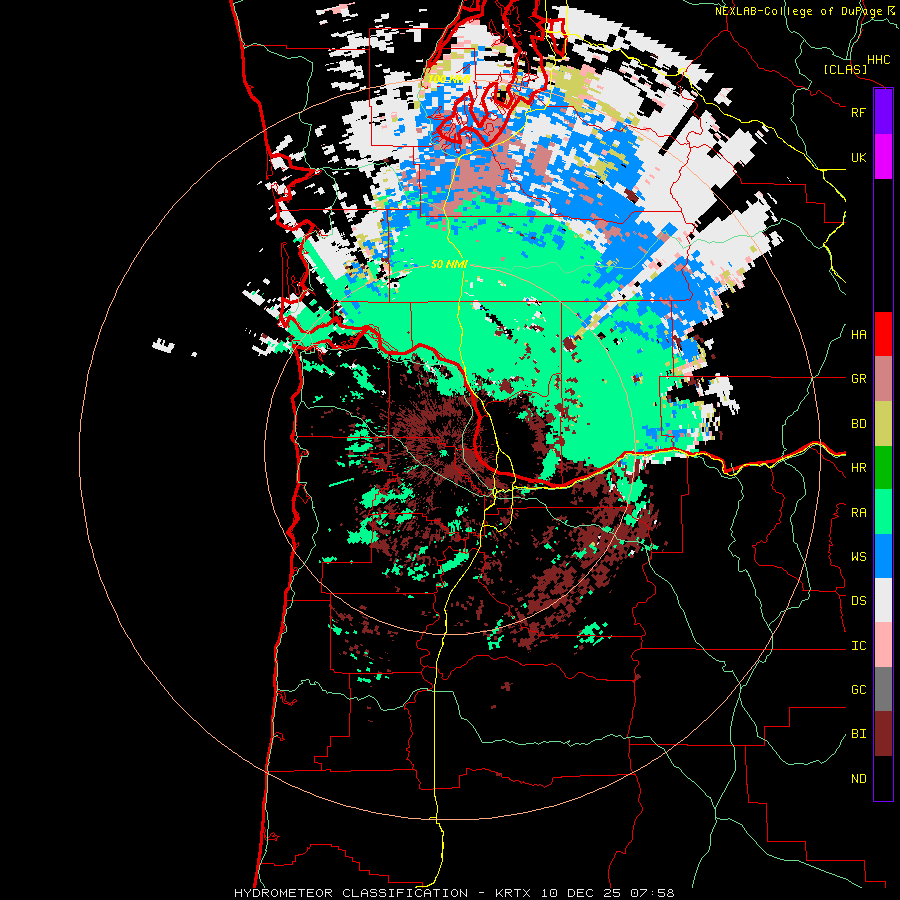900x900 pixels.
Task: Click the GR dusty-pink legend swatch
Action: click(883, 379)
